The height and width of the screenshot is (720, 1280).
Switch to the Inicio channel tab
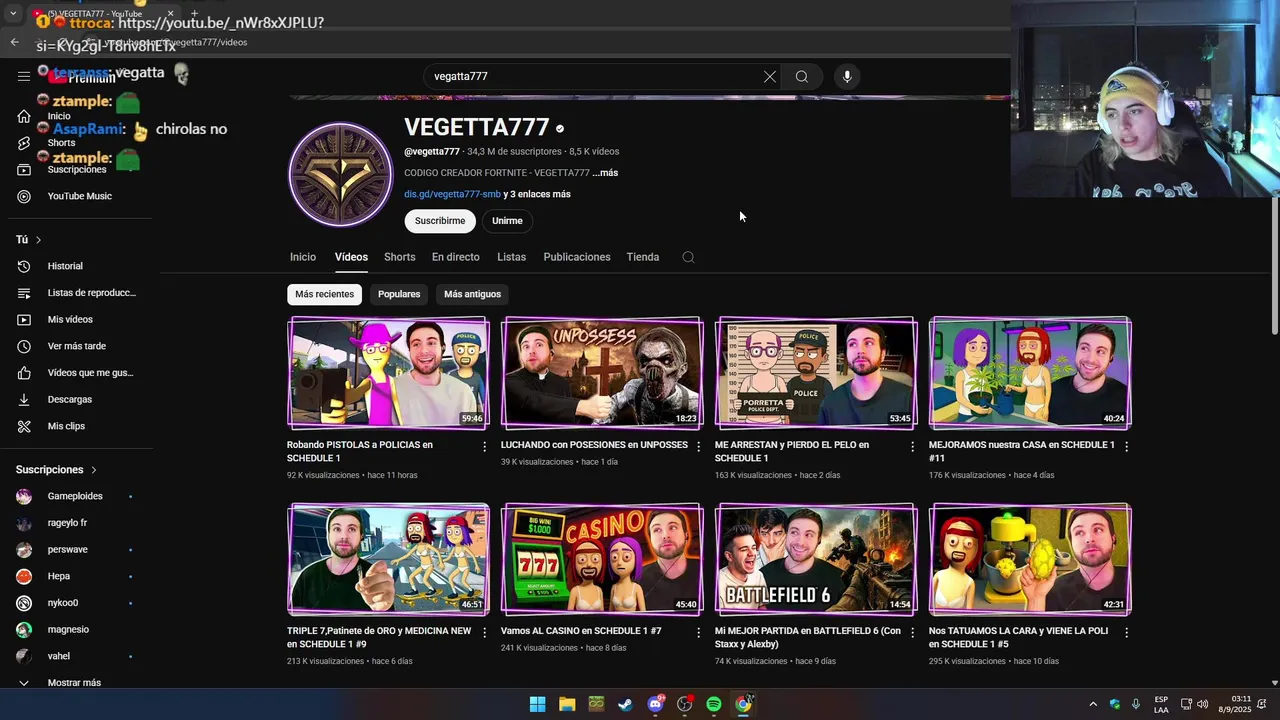tap(303, 257)
